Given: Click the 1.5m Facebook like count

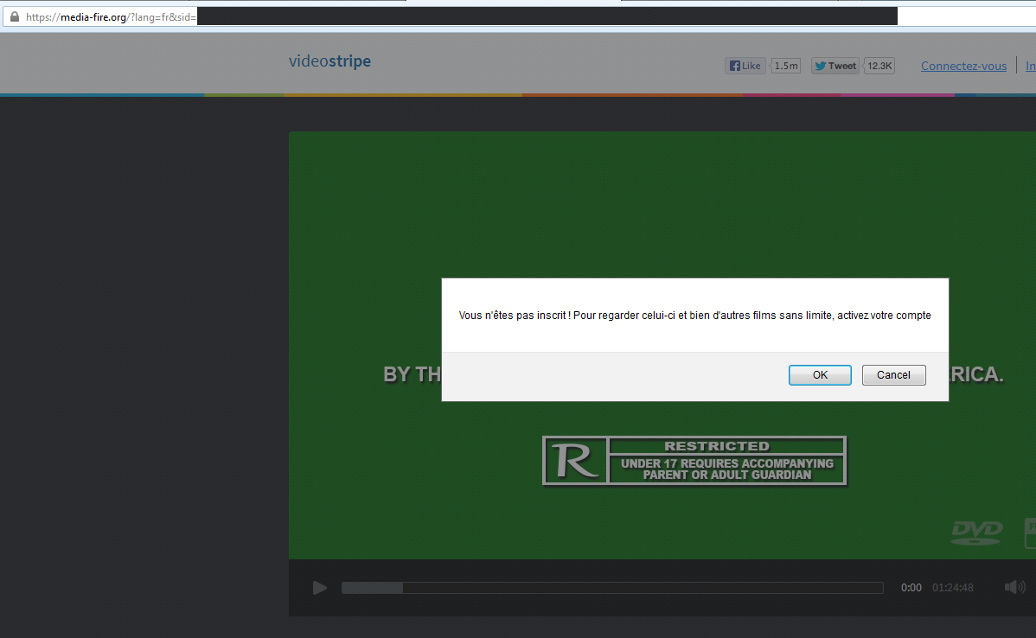Looking at the screenshot, I should pyautogui.click(x=786, y=66).
